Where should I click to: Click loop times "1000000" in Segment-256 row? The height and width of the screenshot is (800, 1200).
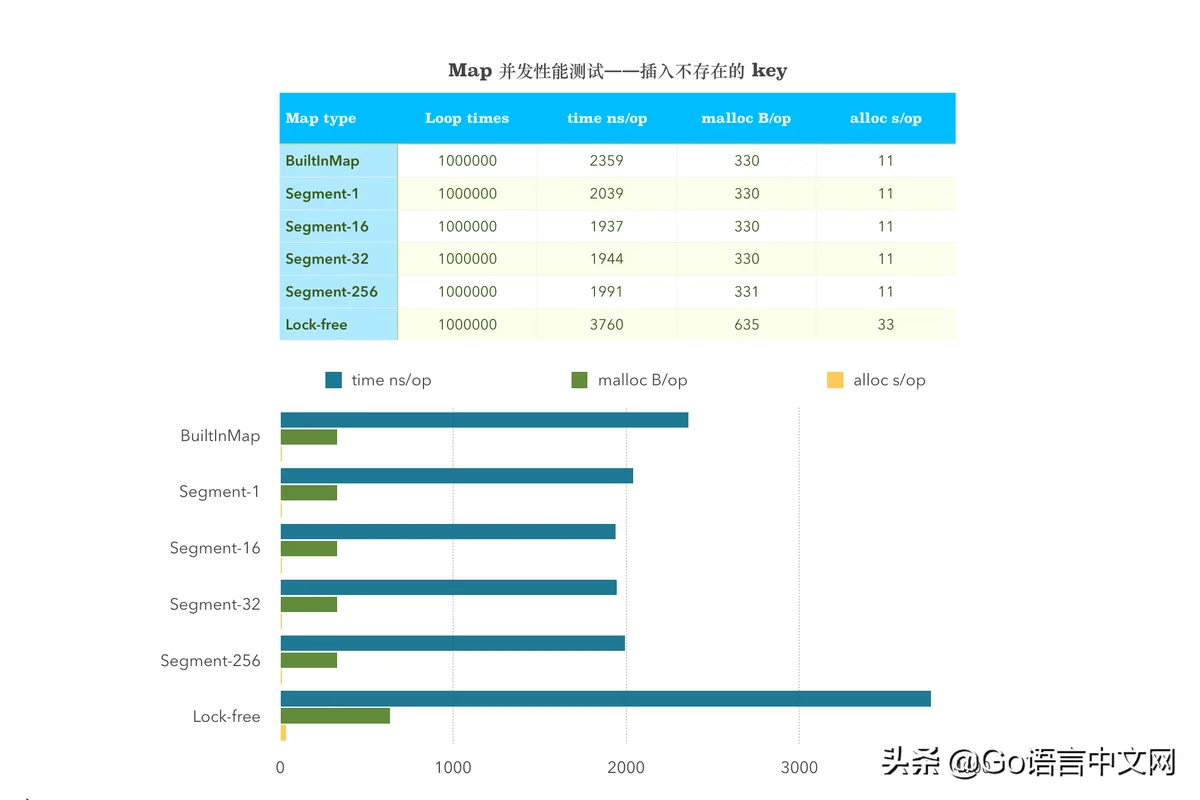pos(467,292)
